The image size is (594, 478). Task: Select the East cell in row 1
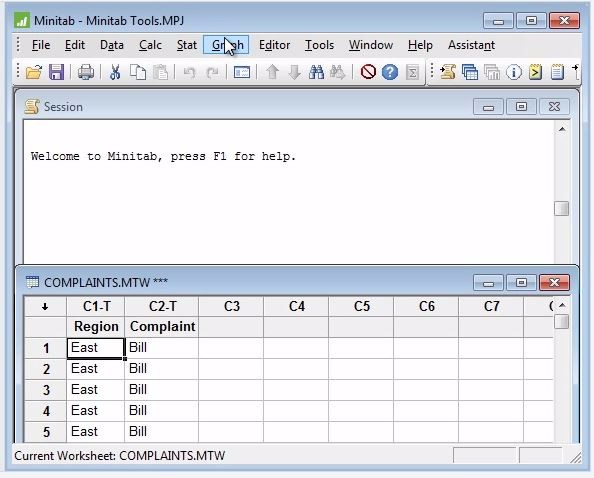95,348
